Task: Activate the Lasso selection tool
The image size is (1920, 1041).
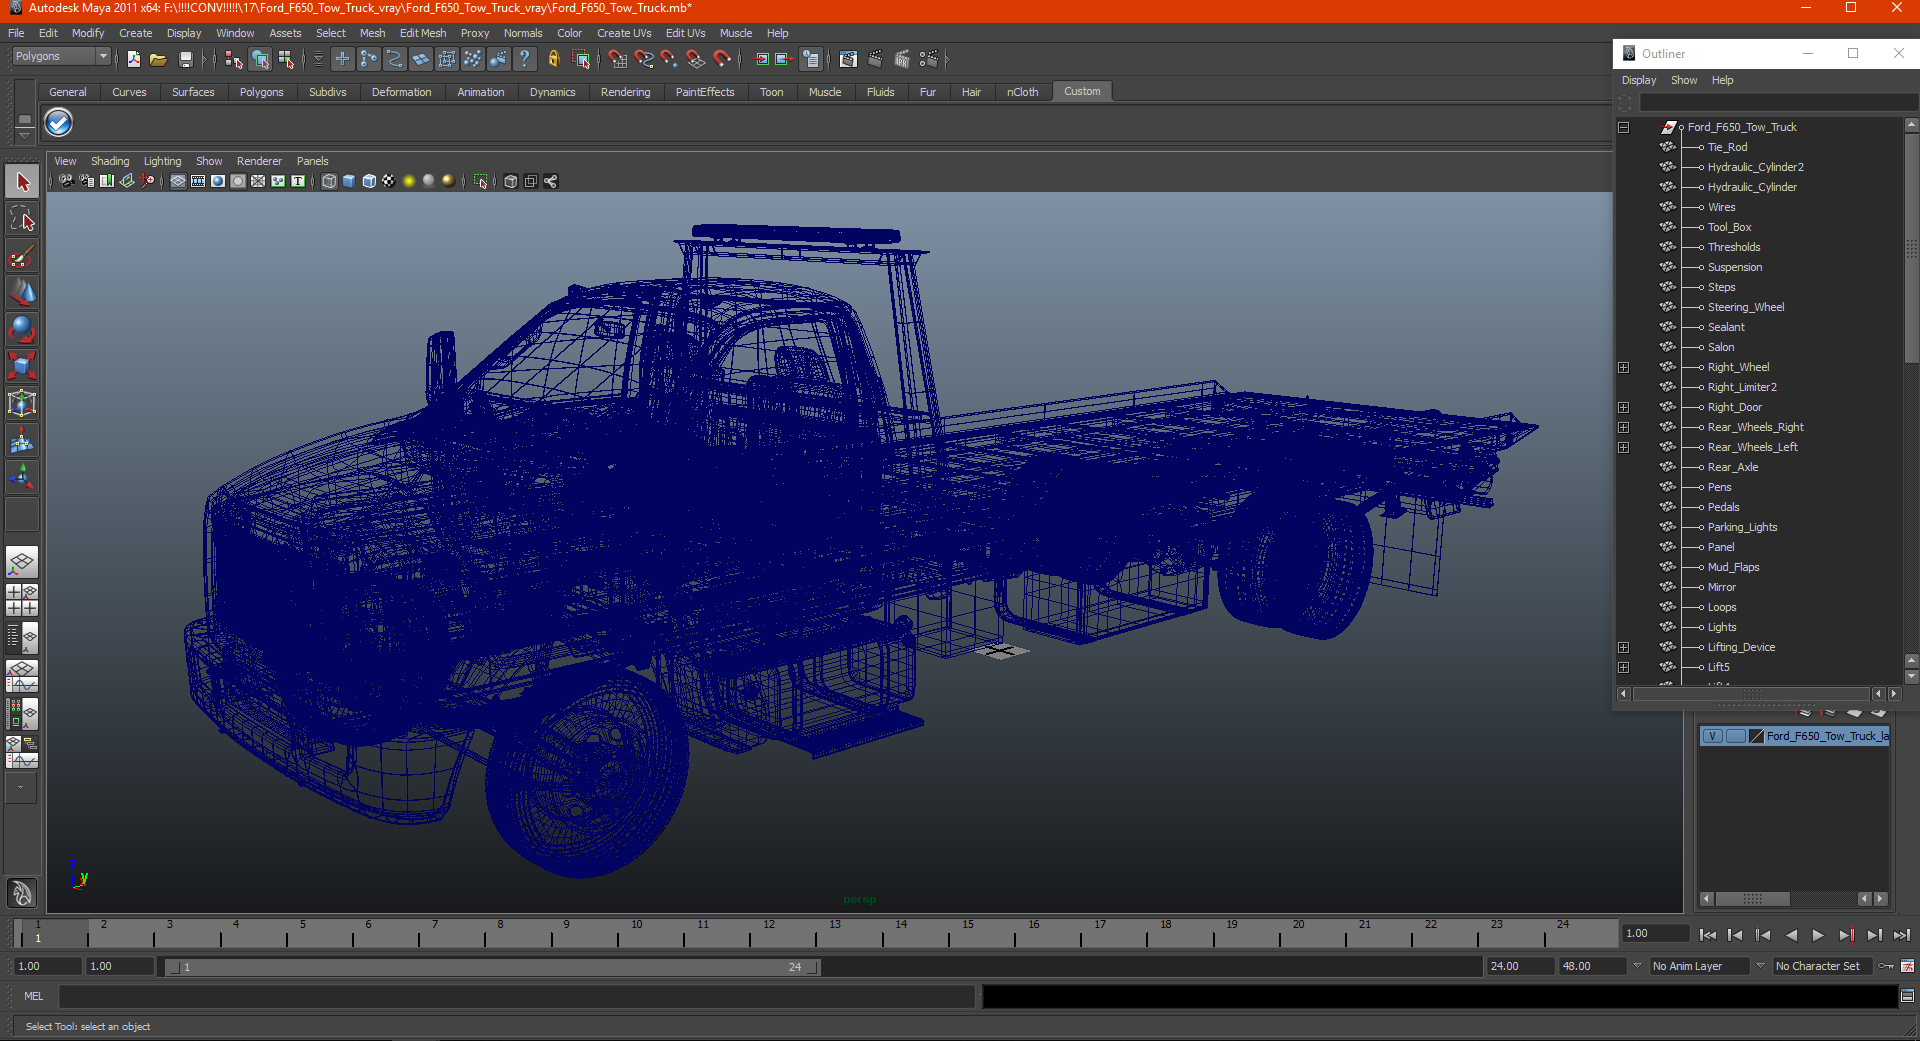Action: pyautogui.click(x=22, y=219)
